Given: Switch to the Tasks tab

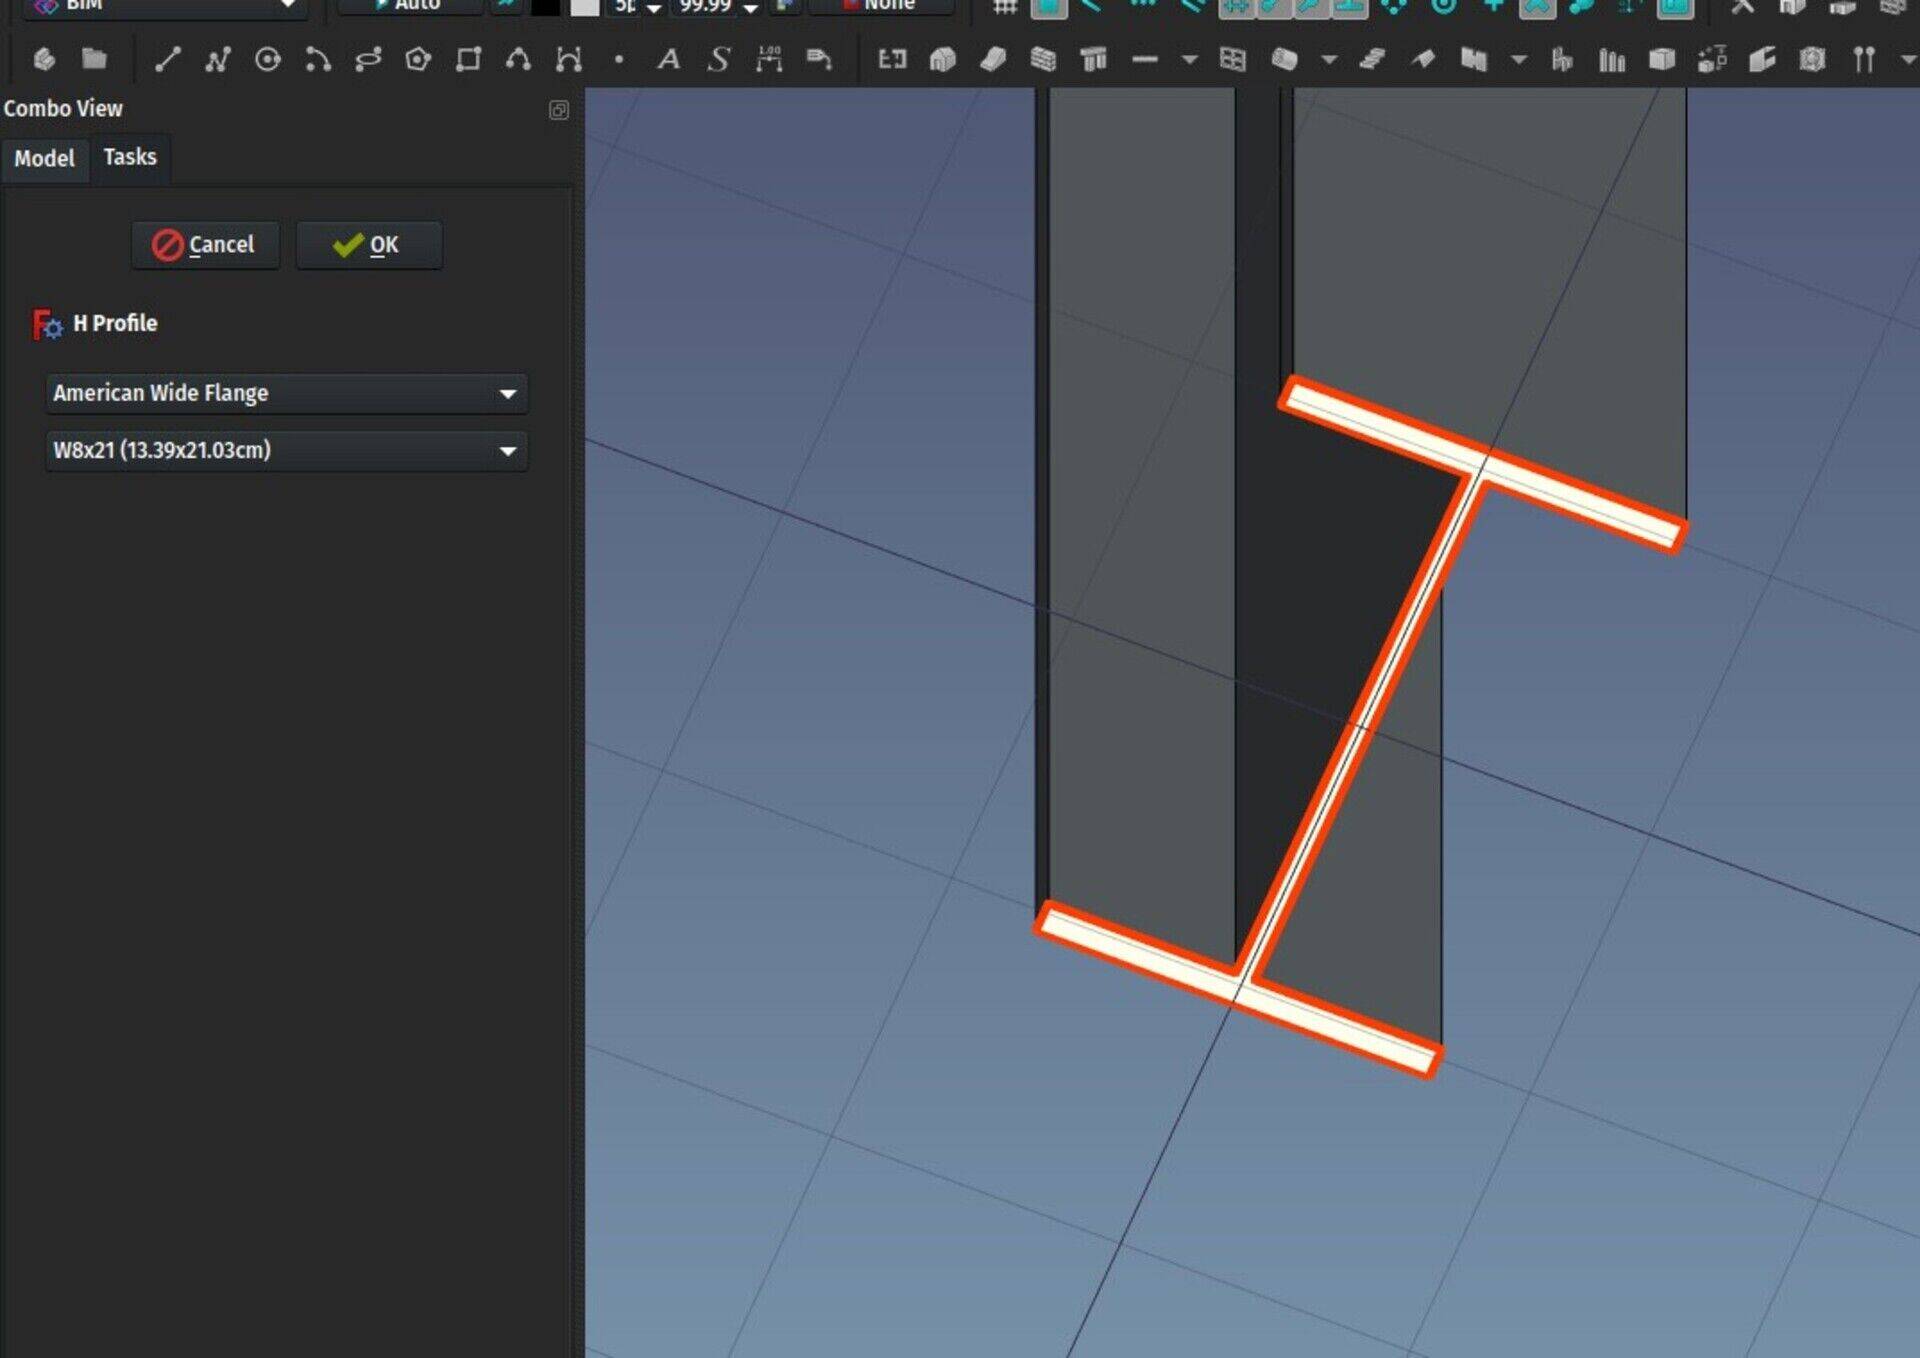Looking at the screenshot, I should coord(130,157).
